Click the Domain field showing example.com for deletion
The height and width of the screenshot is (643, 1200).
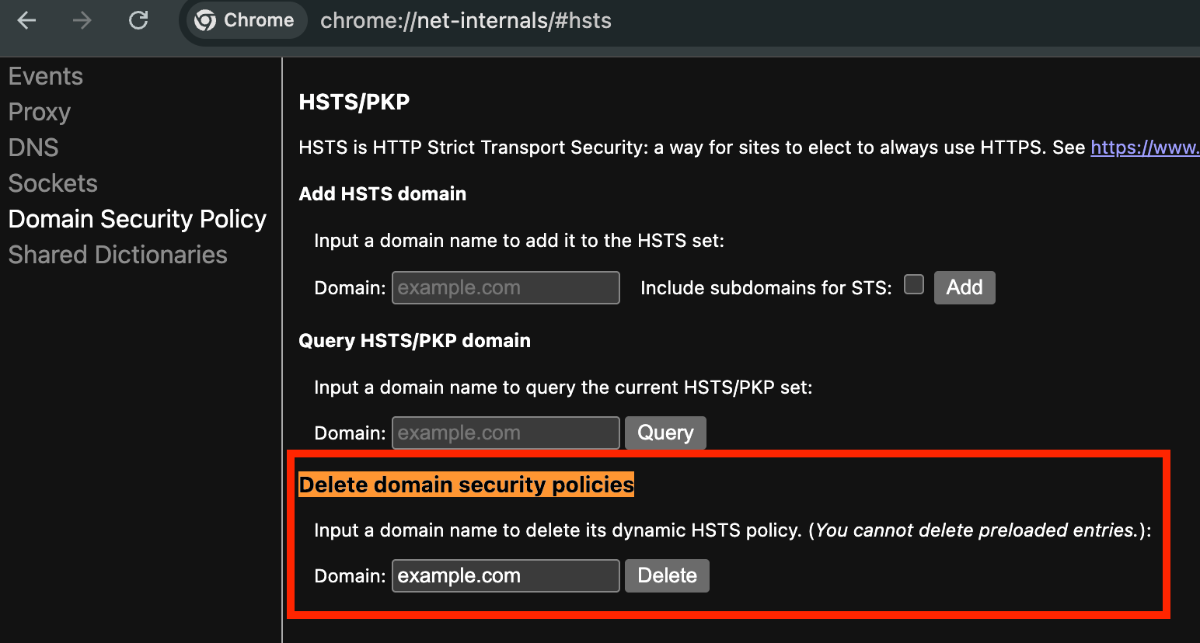[x=505, y=575]
